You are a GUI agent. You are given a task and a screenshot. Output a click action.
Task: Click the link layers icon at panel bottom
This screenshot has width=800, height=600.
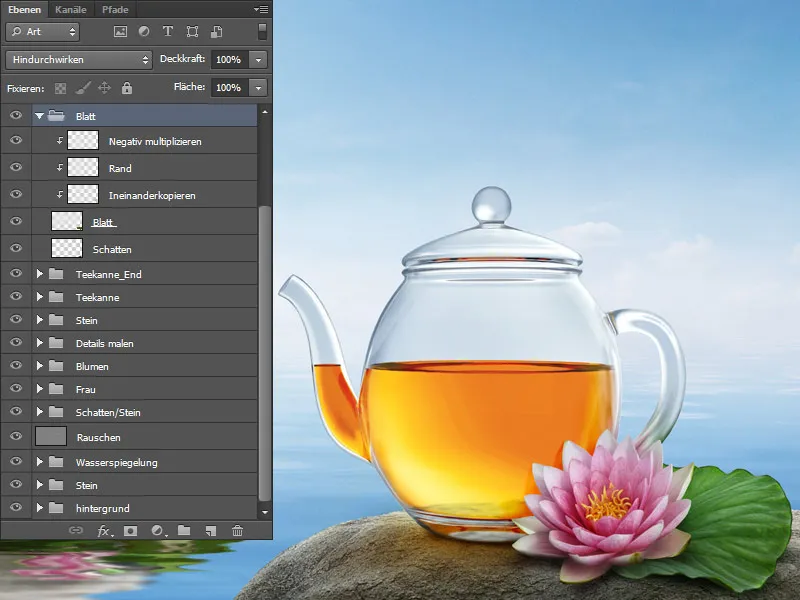pyautogui.click(x=76, y=531)
